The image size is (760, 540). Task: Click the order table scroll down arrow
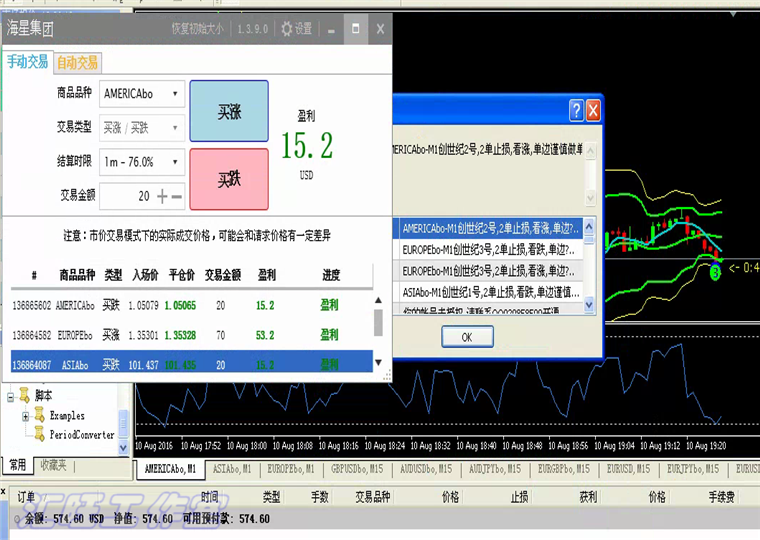379,363
